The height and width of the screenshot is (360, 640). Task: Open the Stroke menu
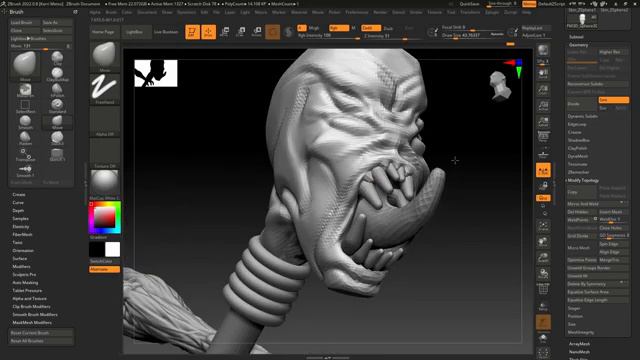click(x=416, y=12)
